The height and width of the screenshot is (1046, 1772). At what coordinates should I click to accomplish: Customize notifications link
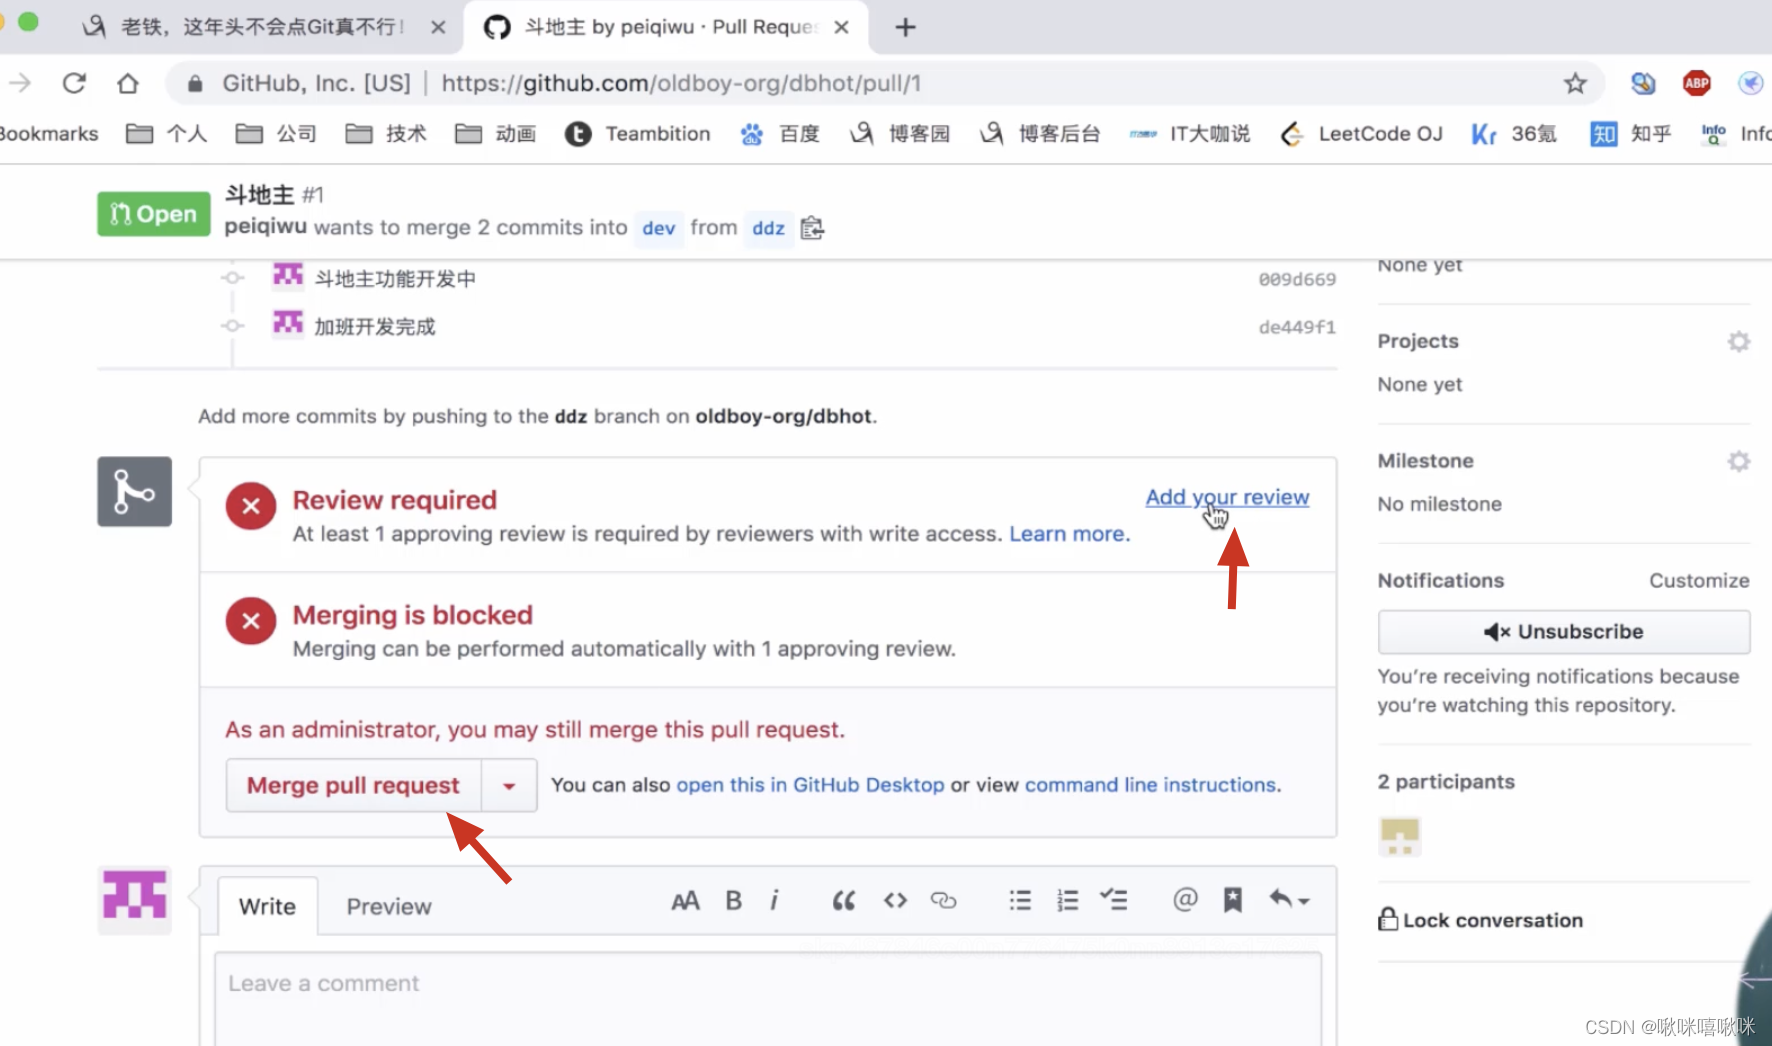pos(1699,581)
